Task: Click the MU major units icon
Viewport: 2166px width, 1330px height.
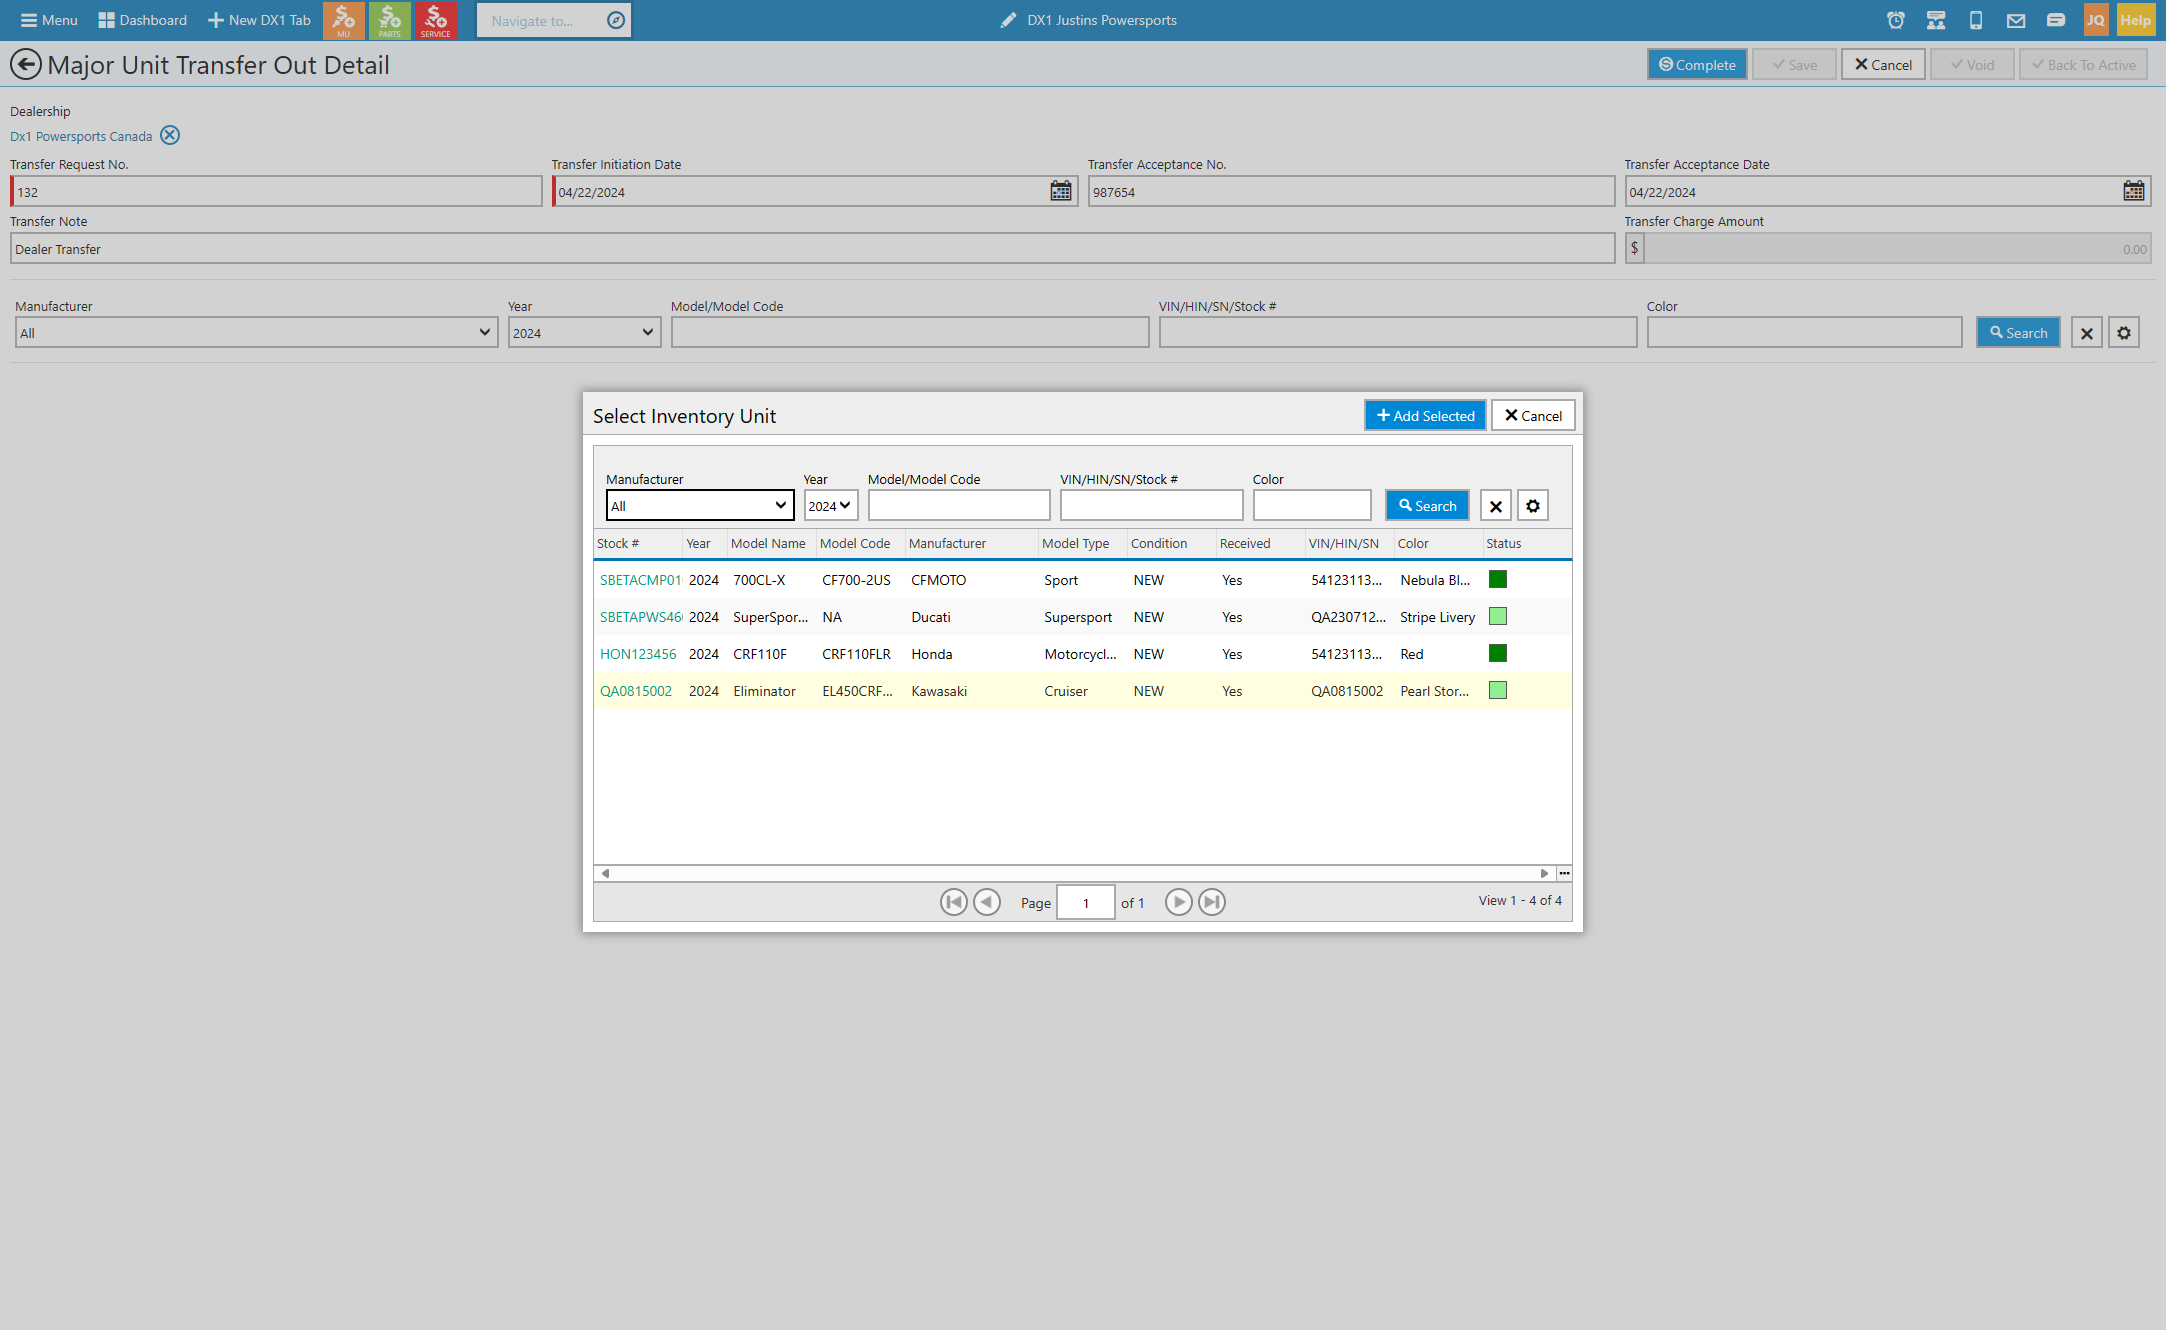Action: tap(343, 20)
